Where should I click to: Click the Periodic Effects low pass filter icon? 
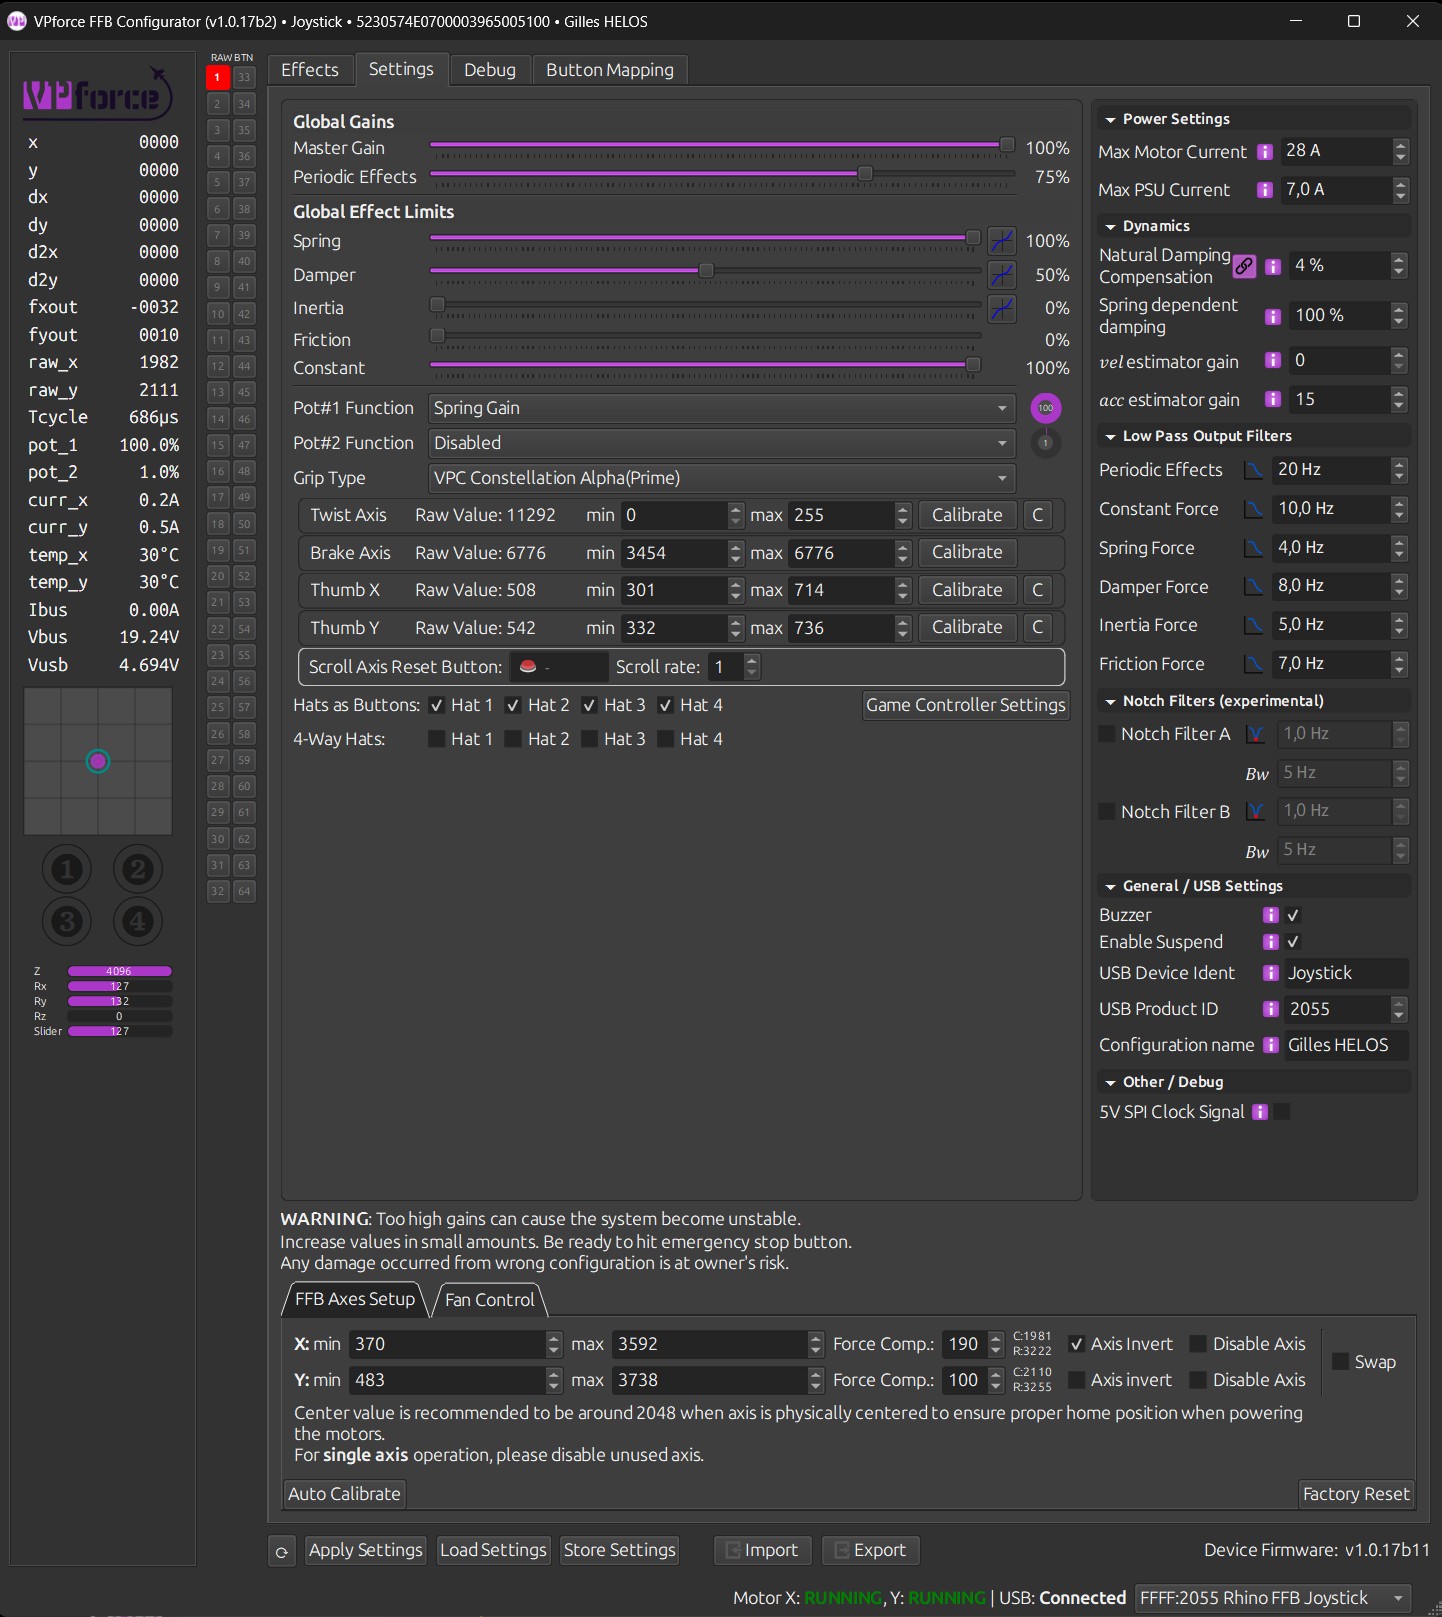(x=1253, y=470)
